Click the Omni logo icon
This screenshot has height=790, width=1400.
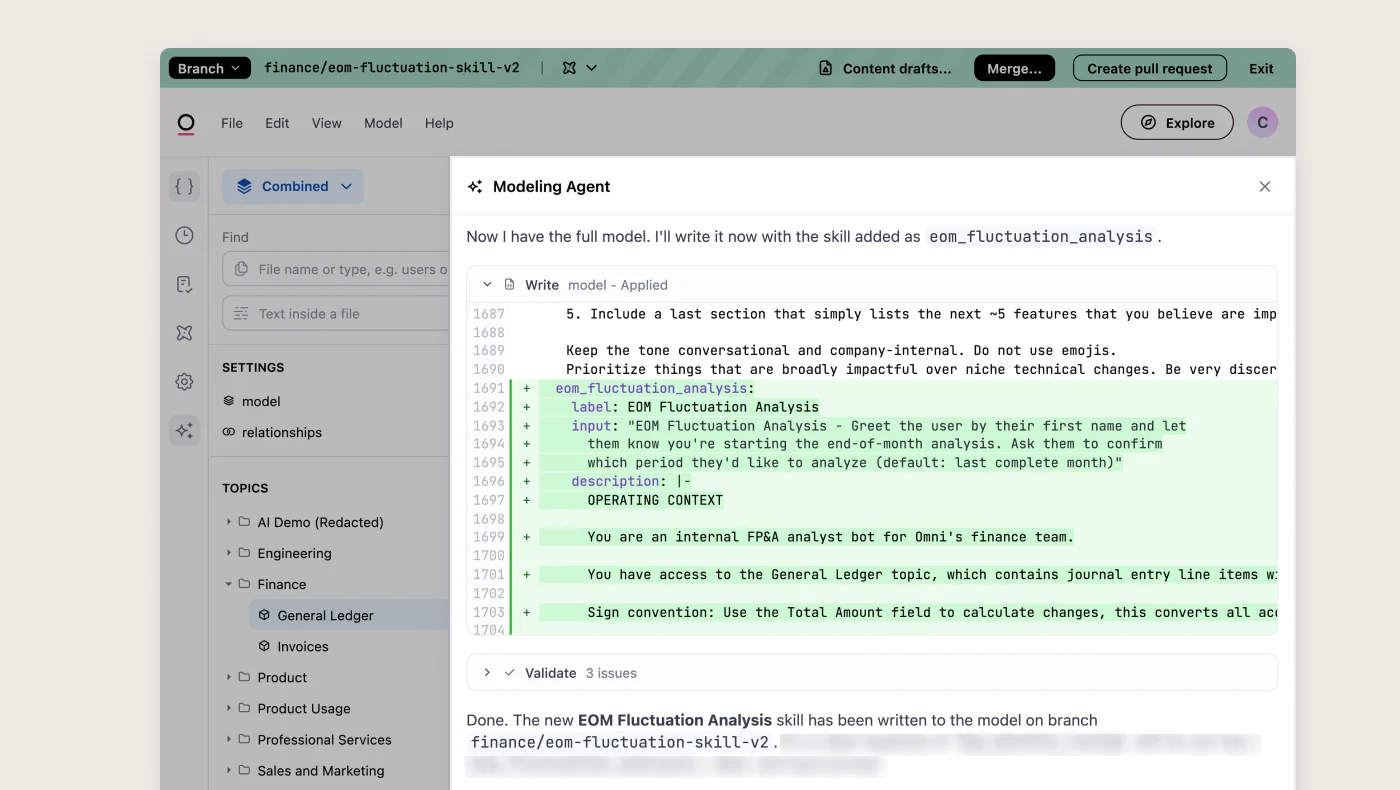pyautogui.click(x=186, y=124)
